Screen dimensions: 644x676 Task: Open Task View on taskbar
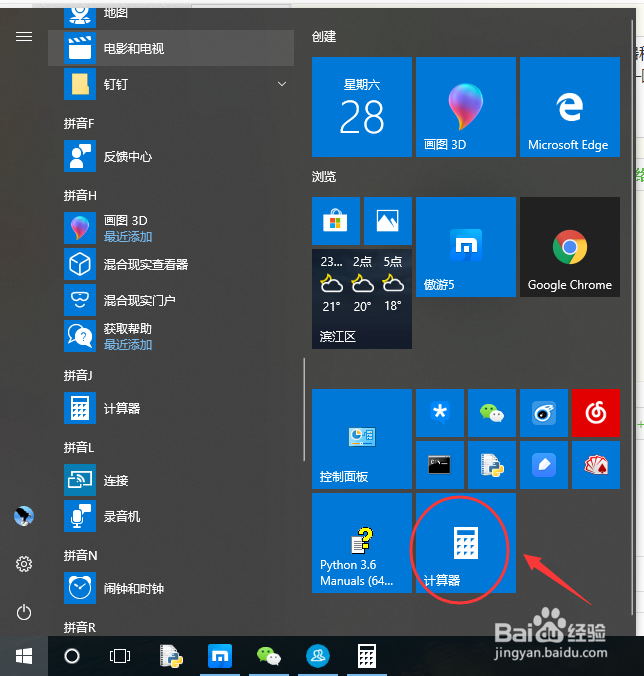point(120,656)
